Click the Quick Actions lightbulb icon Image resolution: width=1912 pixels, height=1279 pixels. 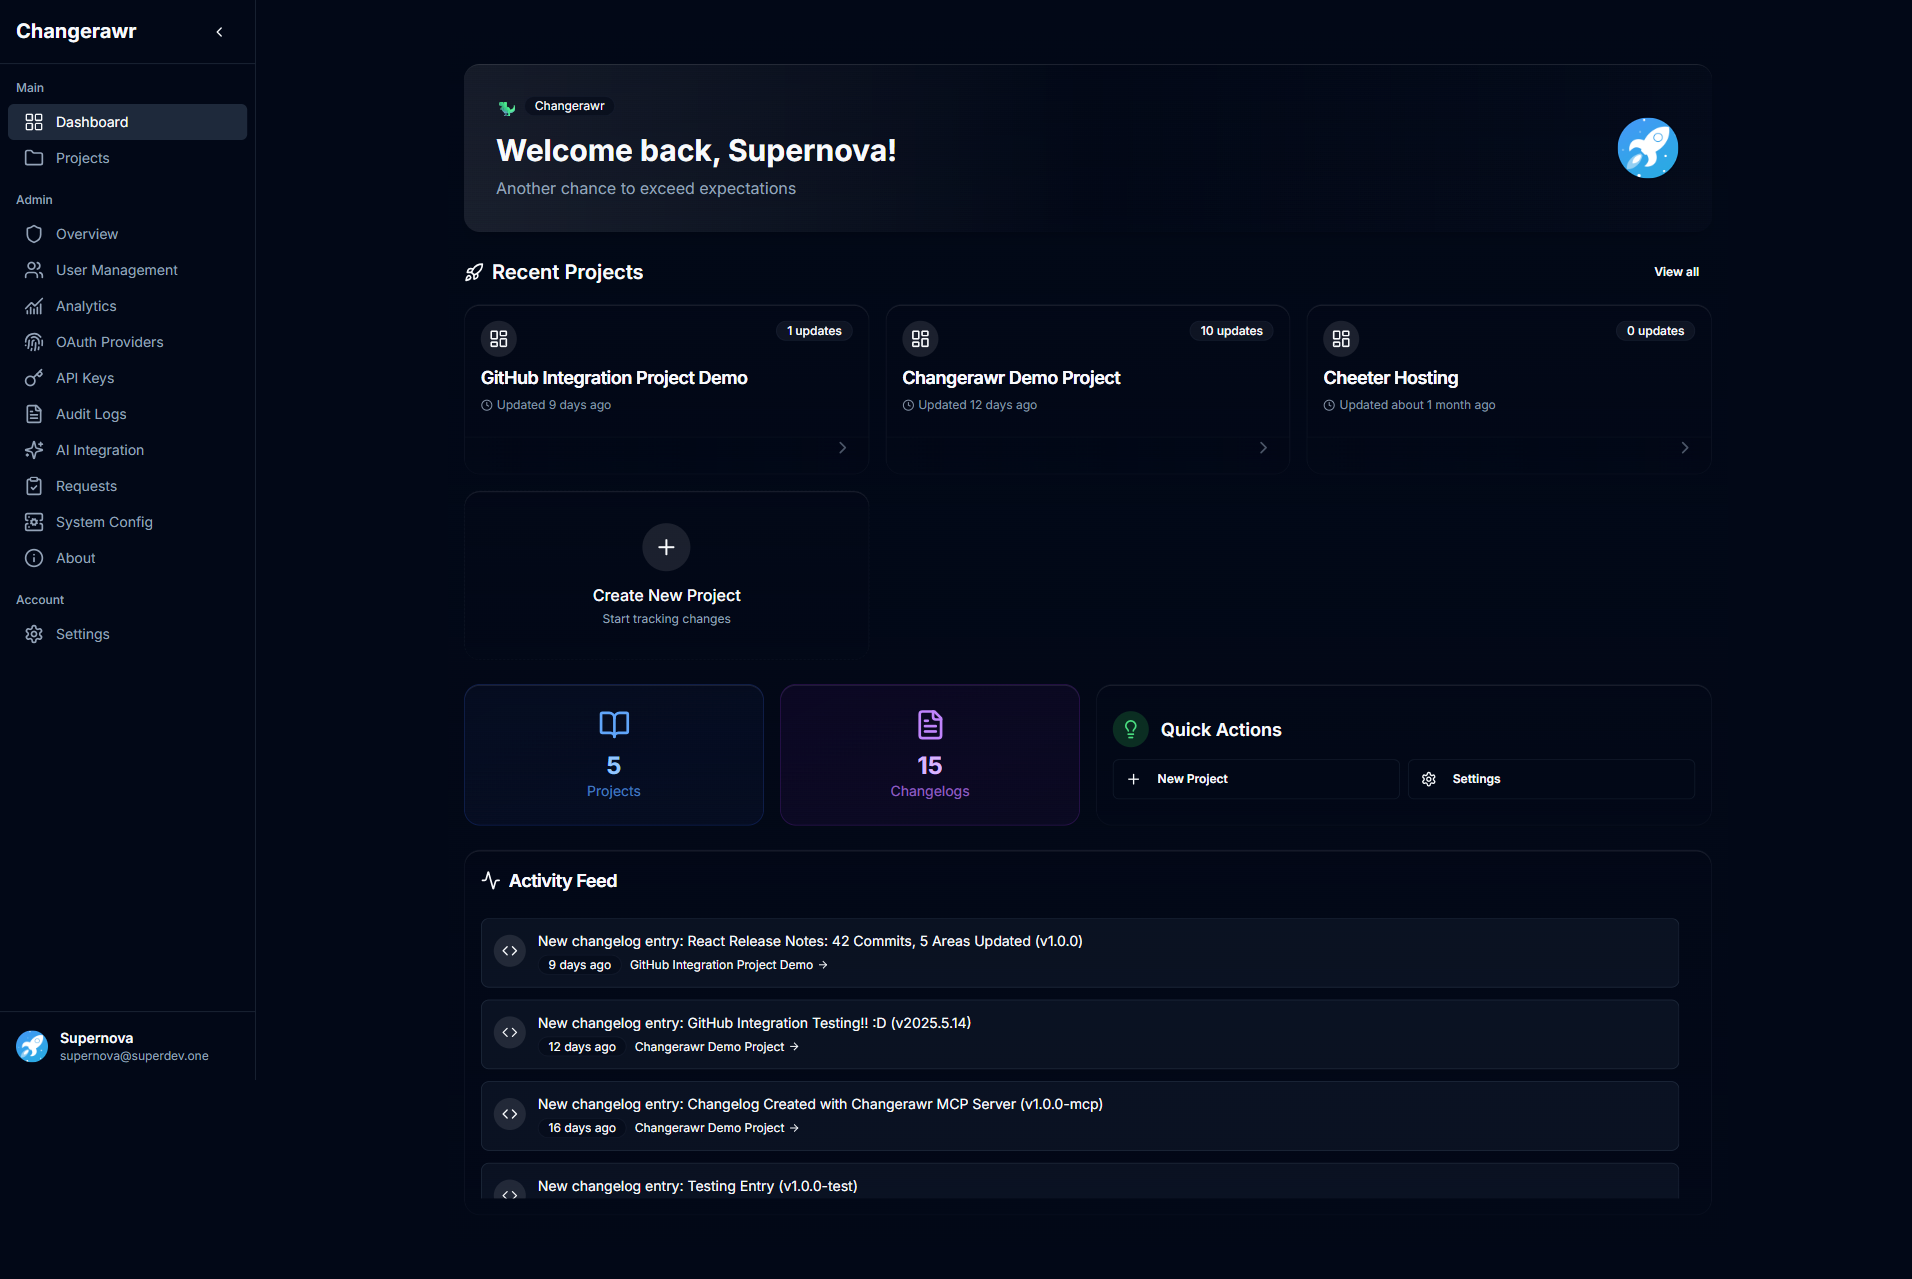click(1131, 729)
